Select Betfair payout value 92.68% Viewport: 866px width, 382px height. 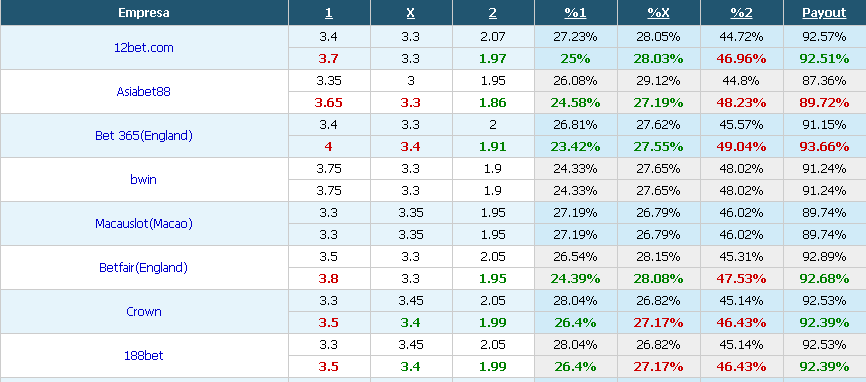[x=824, y=279]
